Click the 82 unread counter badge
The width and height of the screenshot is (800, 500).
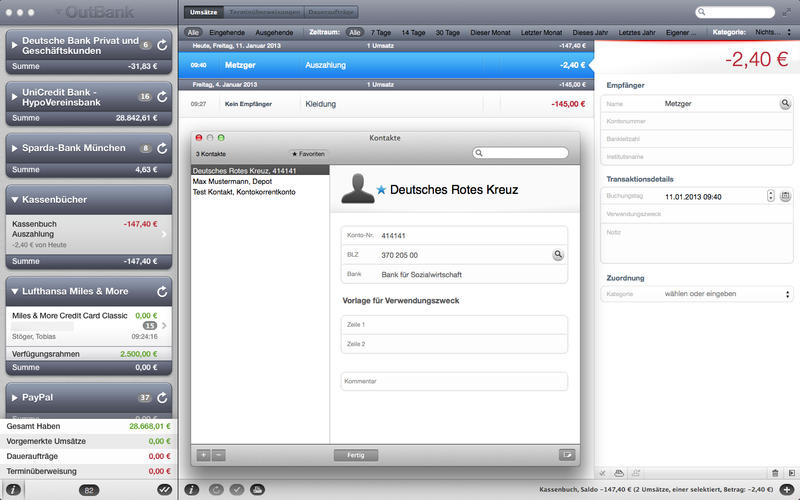click(89, 490)
